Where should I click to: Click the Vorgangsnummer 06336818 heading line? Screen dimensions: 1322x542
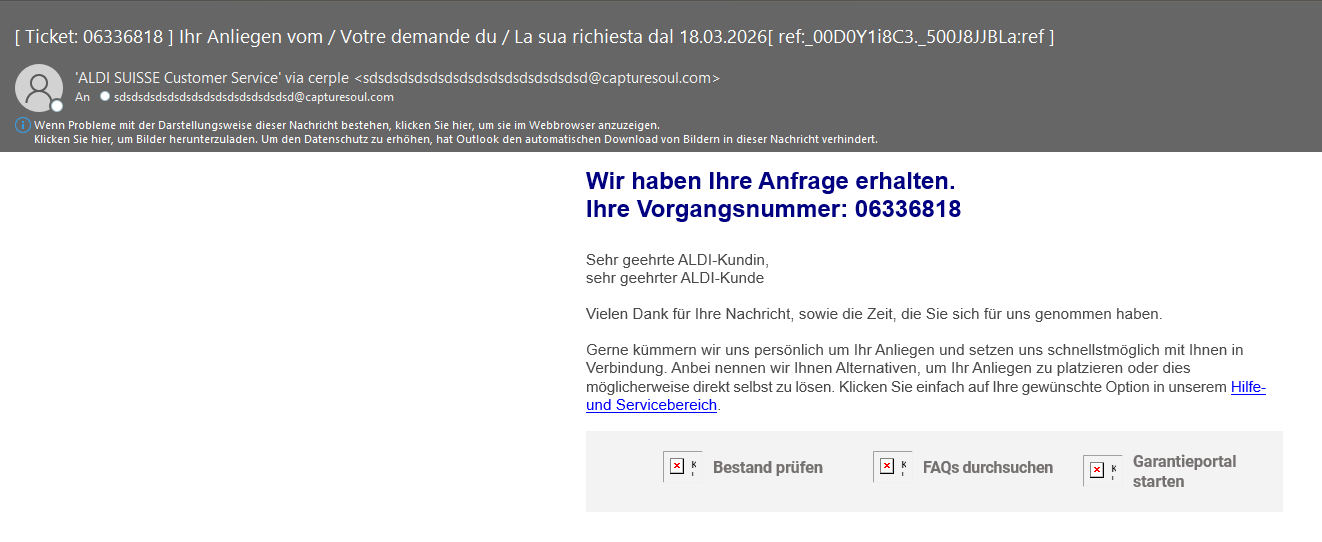[x=773, y=209]
